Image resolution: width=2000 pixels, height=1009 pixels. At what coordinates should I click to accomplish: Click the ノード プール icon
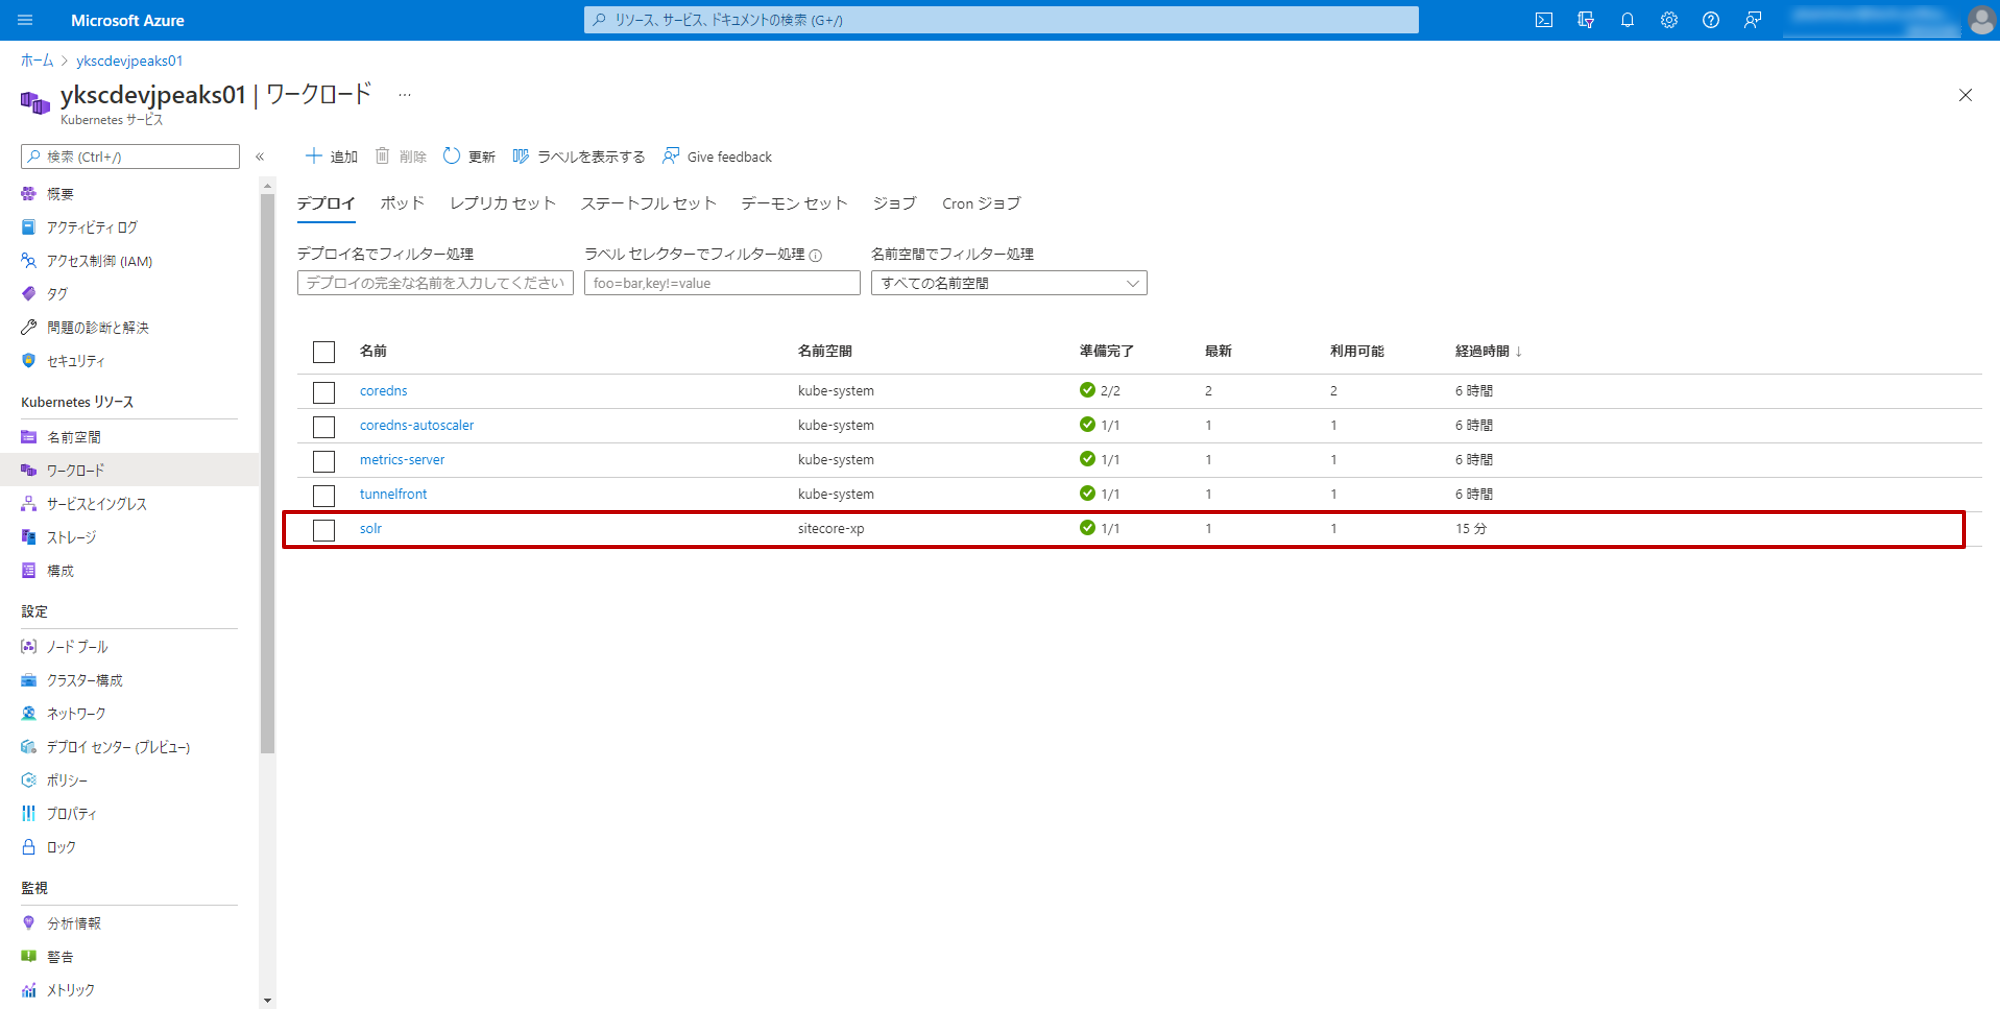coord(29,647)
